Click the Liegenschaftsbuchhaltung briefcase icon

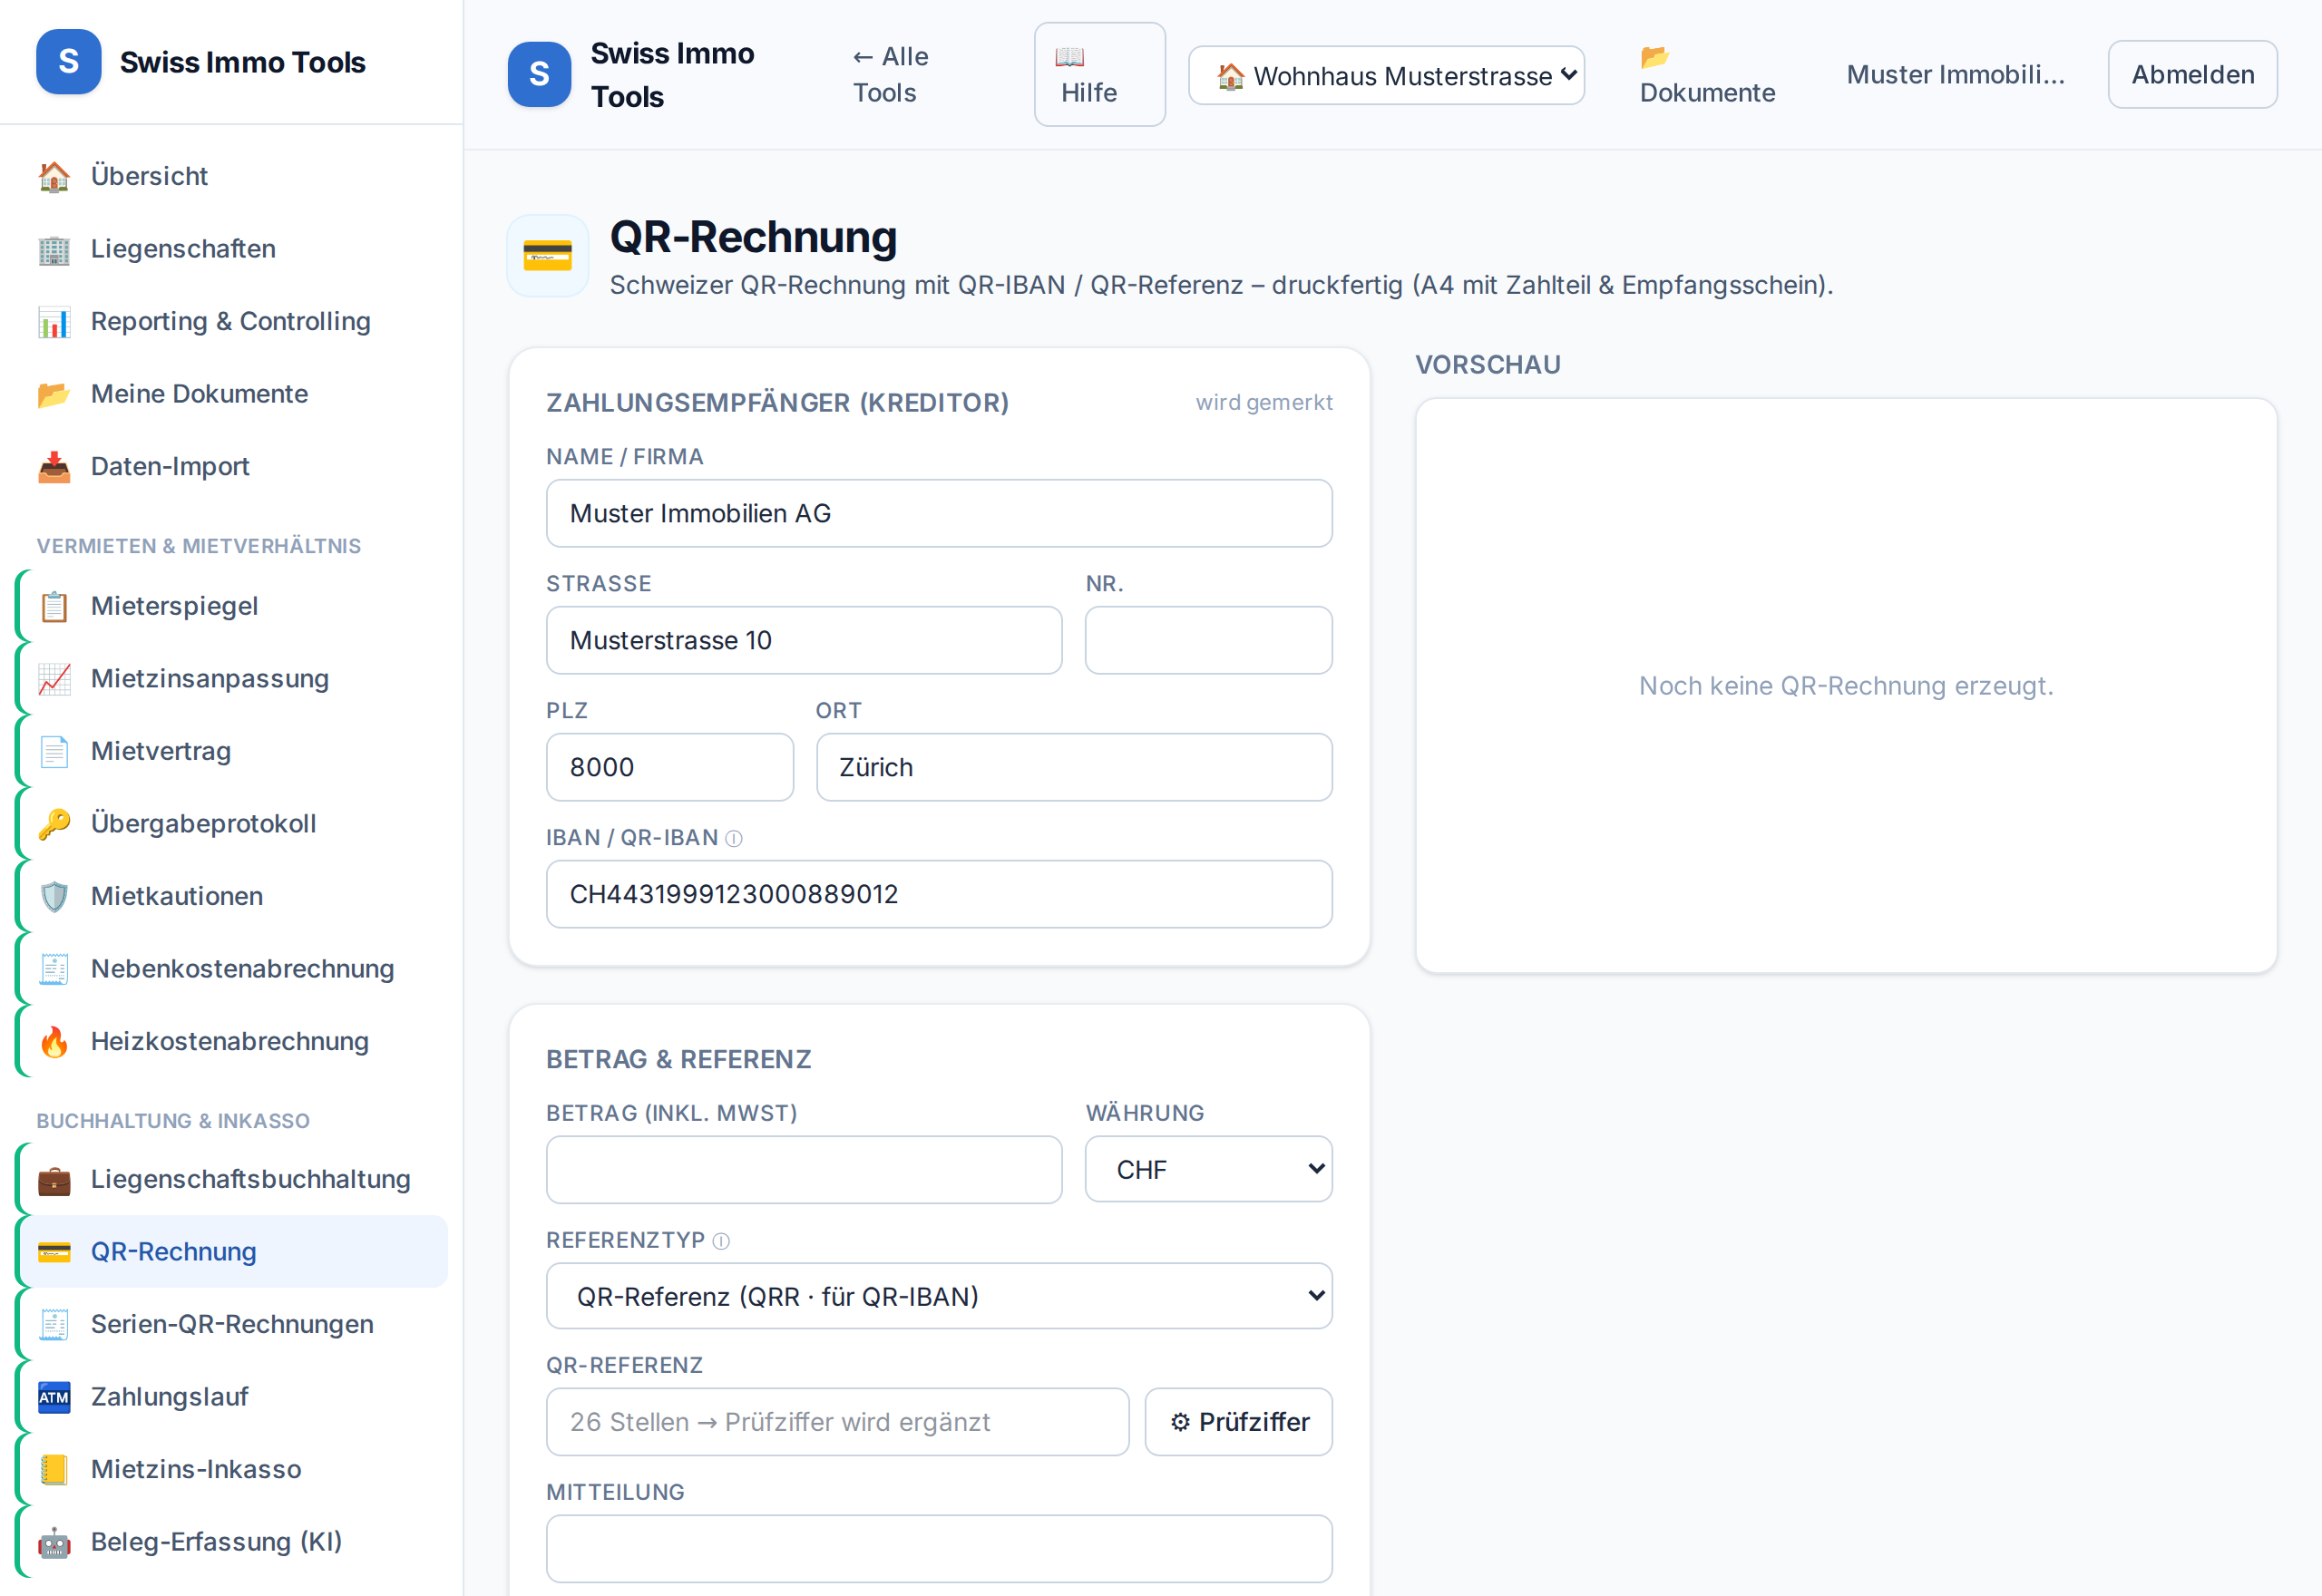[x=54, y=1180]
